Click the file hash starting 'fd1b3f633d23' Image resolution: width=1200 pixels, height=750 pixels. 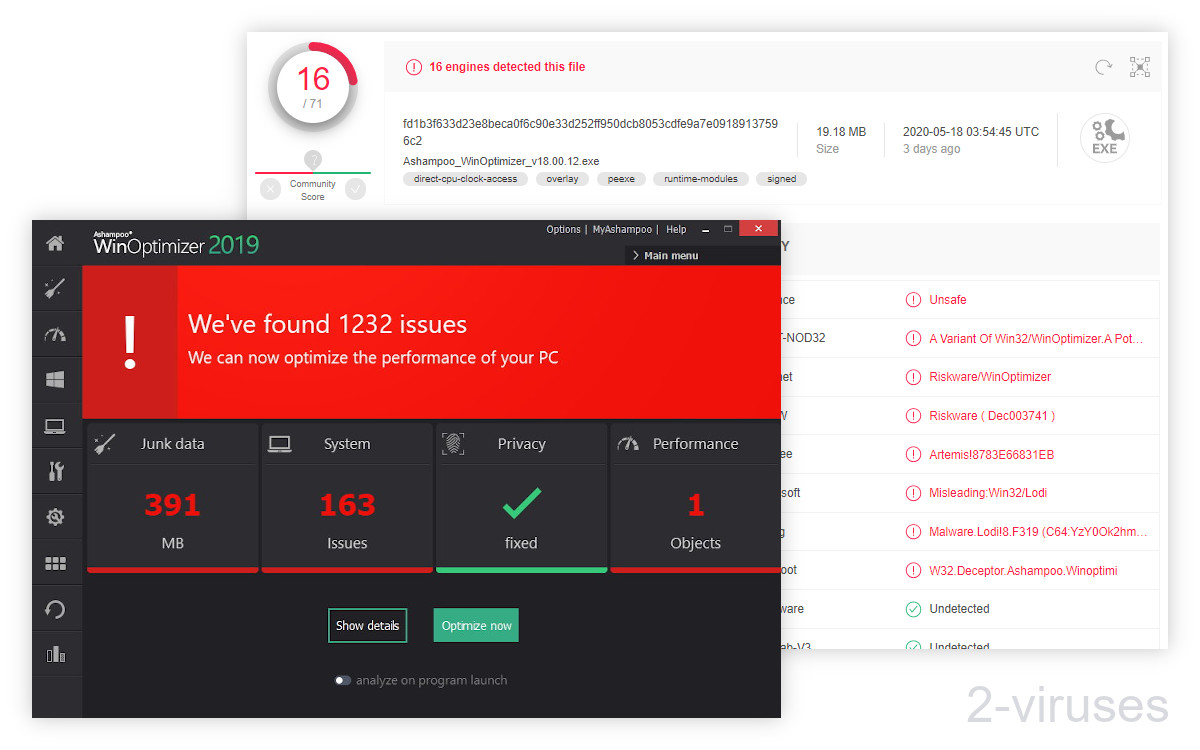pos(590,132)
